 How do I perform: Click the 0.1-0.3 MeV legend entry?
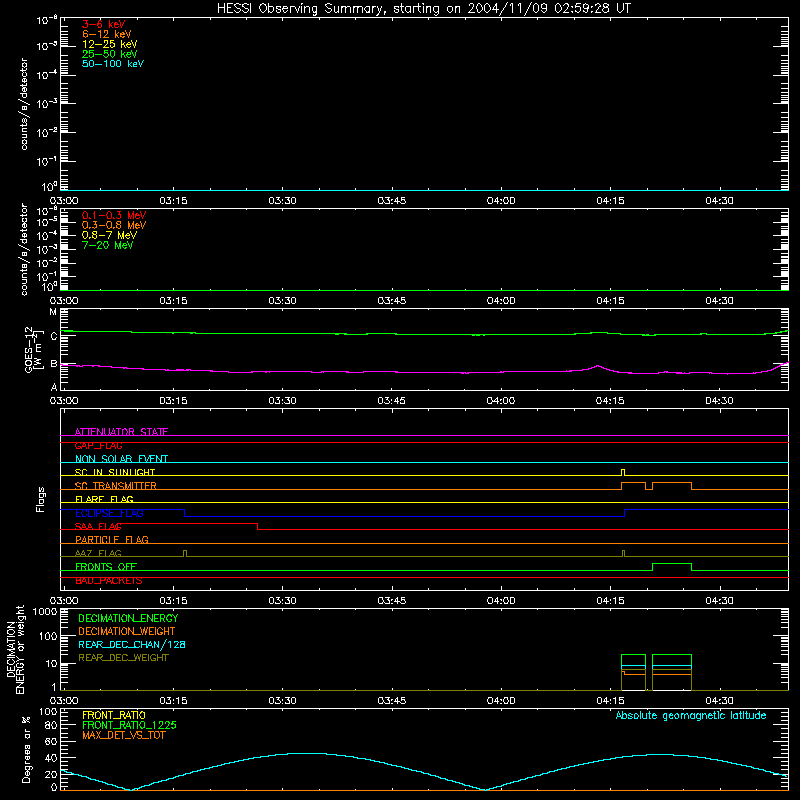114,215
